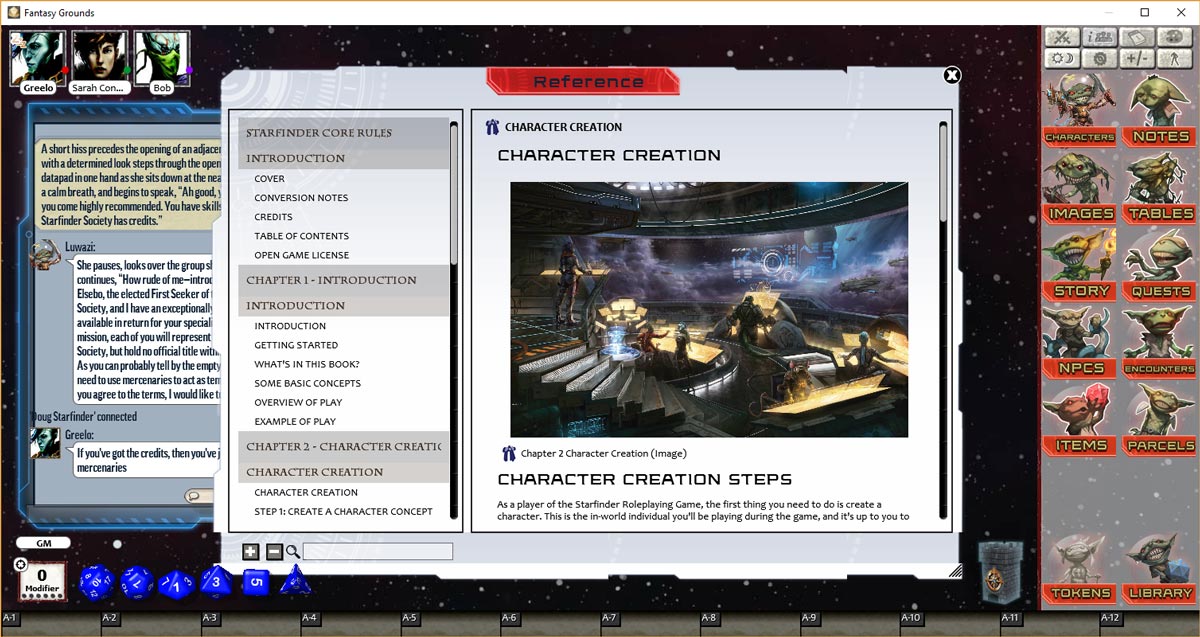Open the Library sidebar section
Image resolution: width=1200 pixels, height=637 pixels.
coord(1158,567)
